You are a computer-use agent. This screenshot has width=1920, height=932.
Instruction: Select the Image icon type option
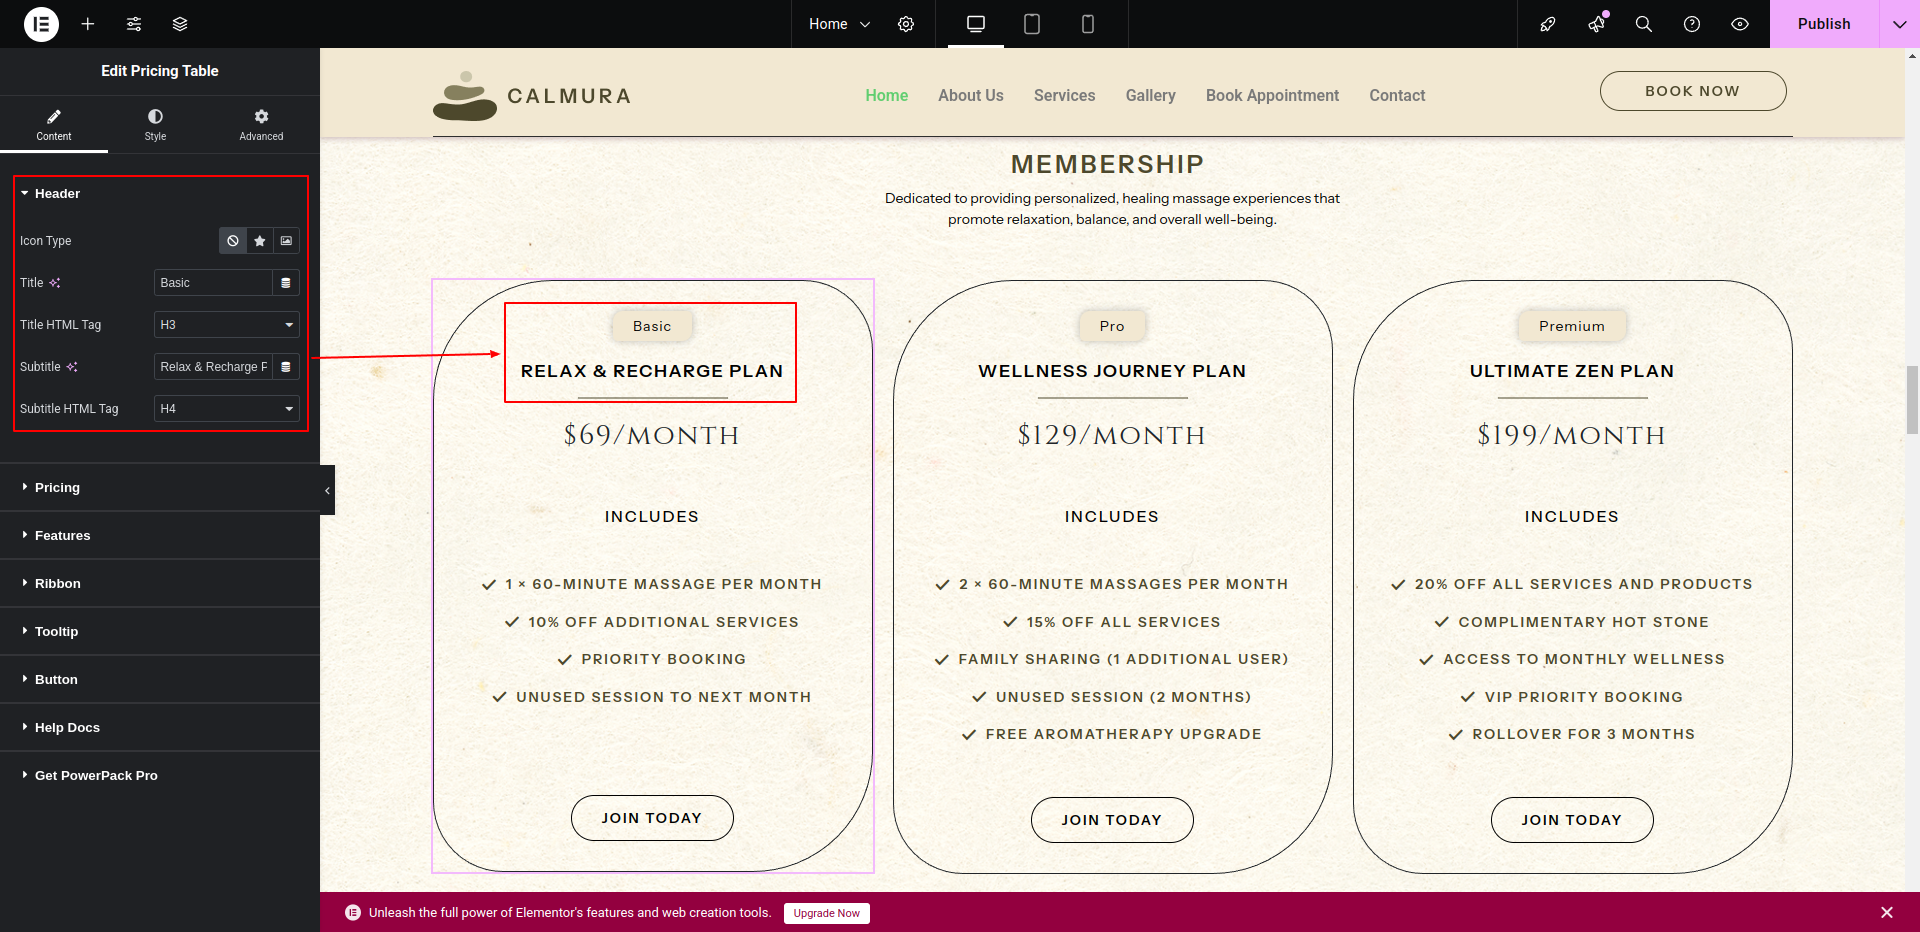[x=287, y=241]
